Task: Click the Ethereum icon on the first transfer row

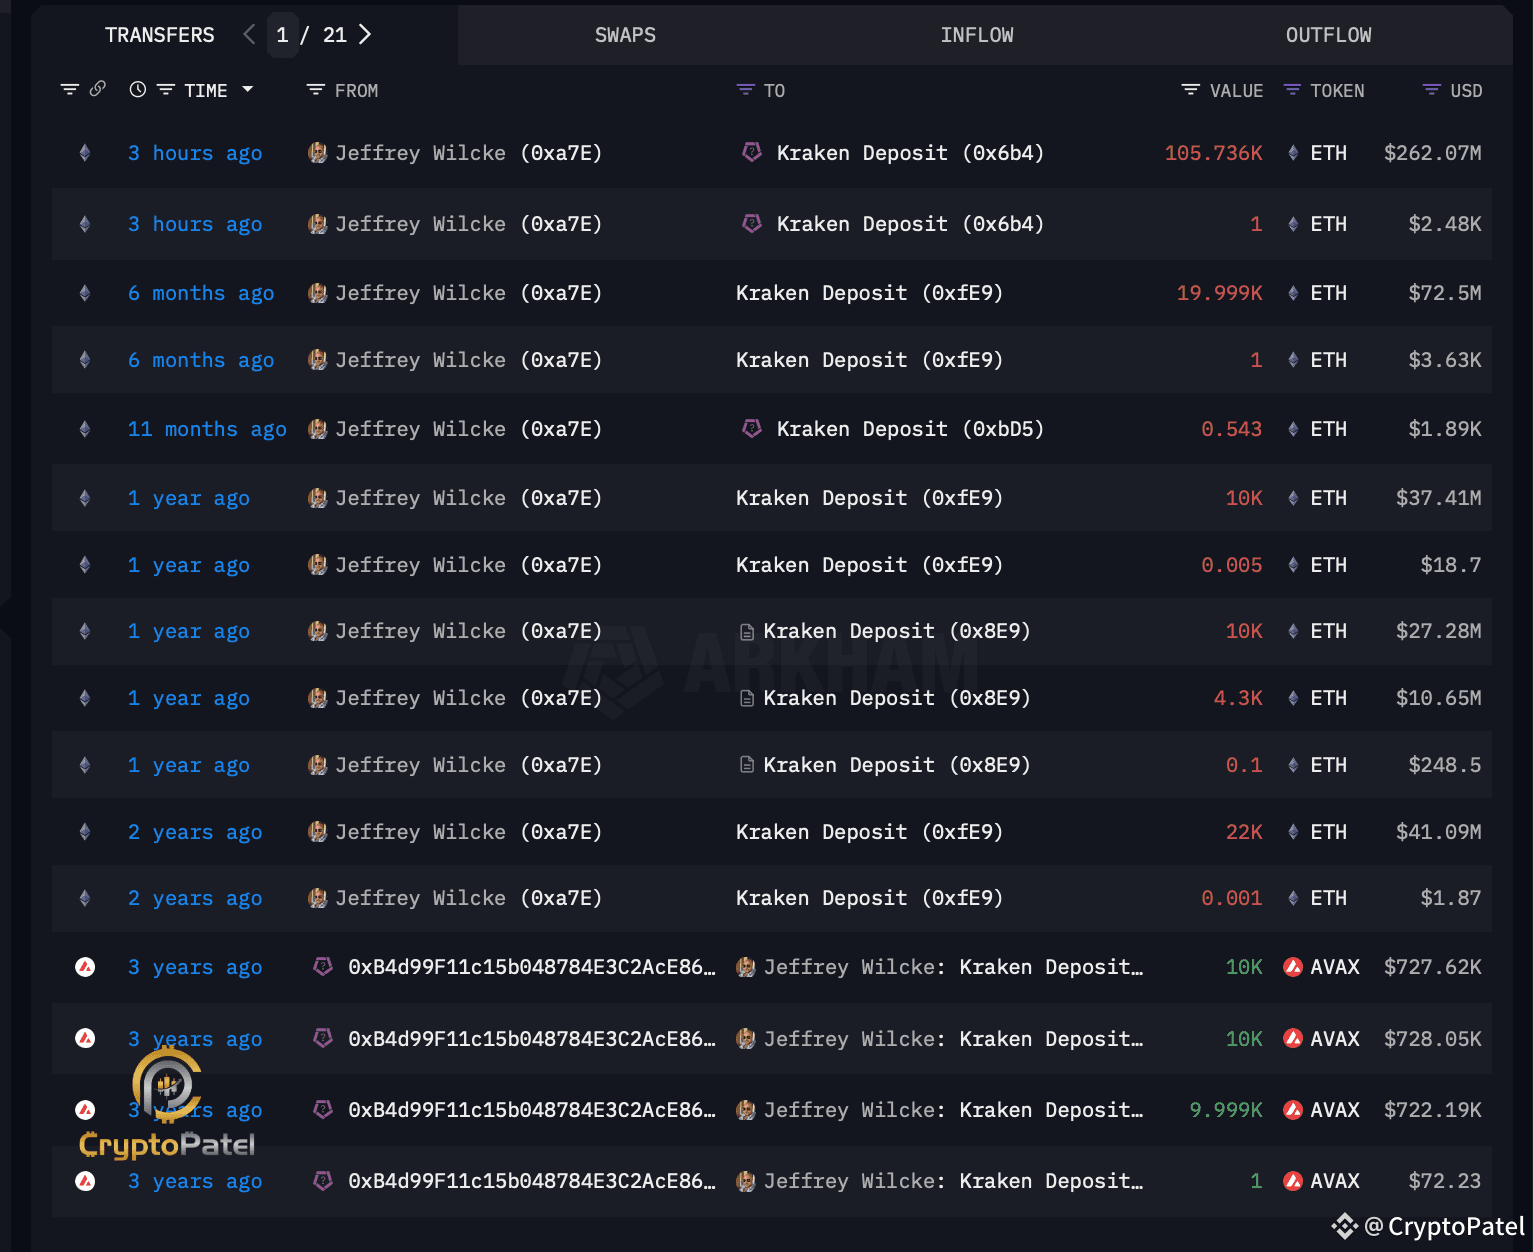Action: tap(84, 153)
